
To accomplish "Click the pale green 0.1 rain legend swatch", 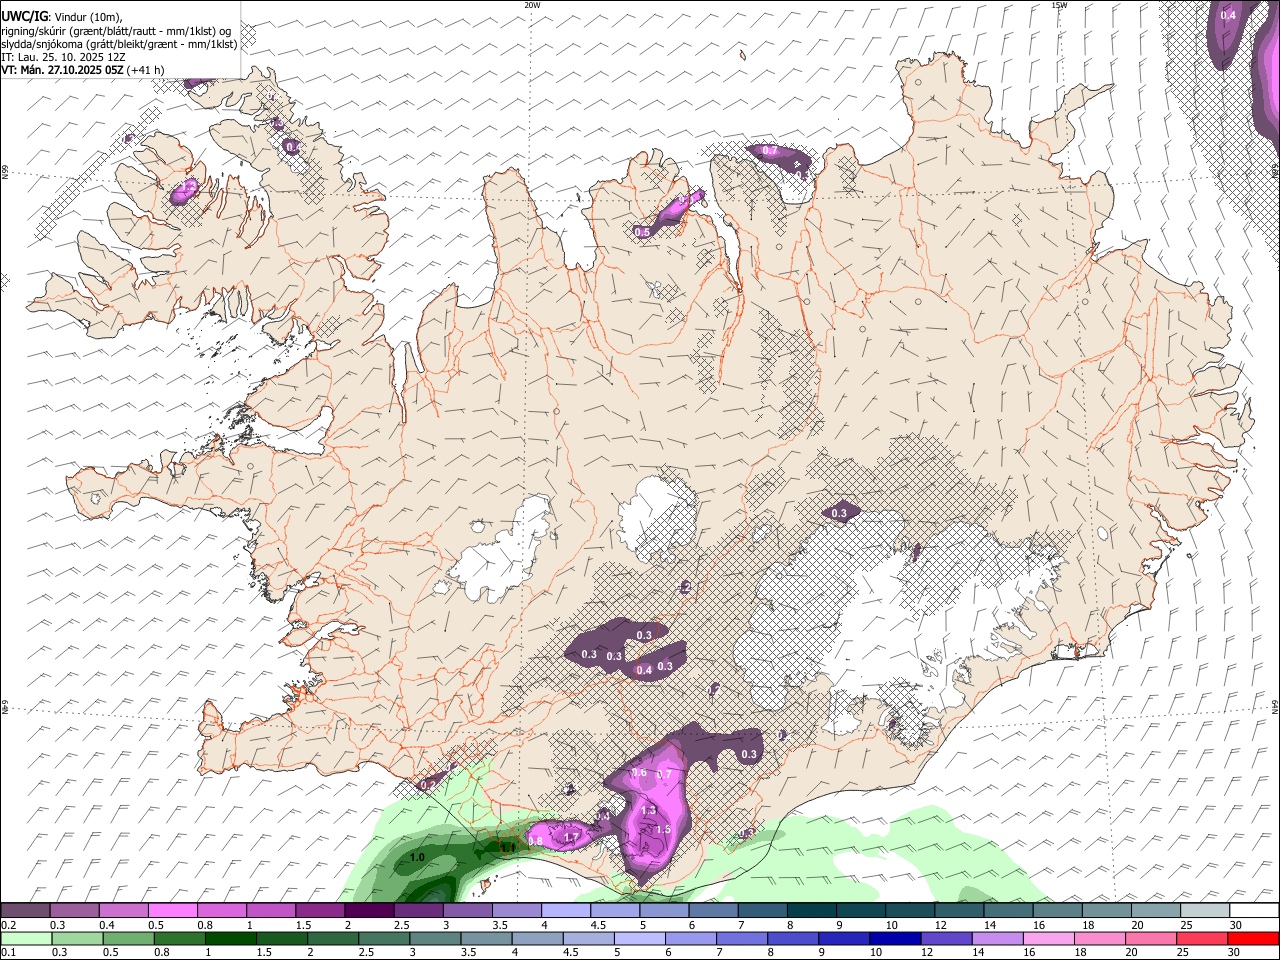I will 25,938.
